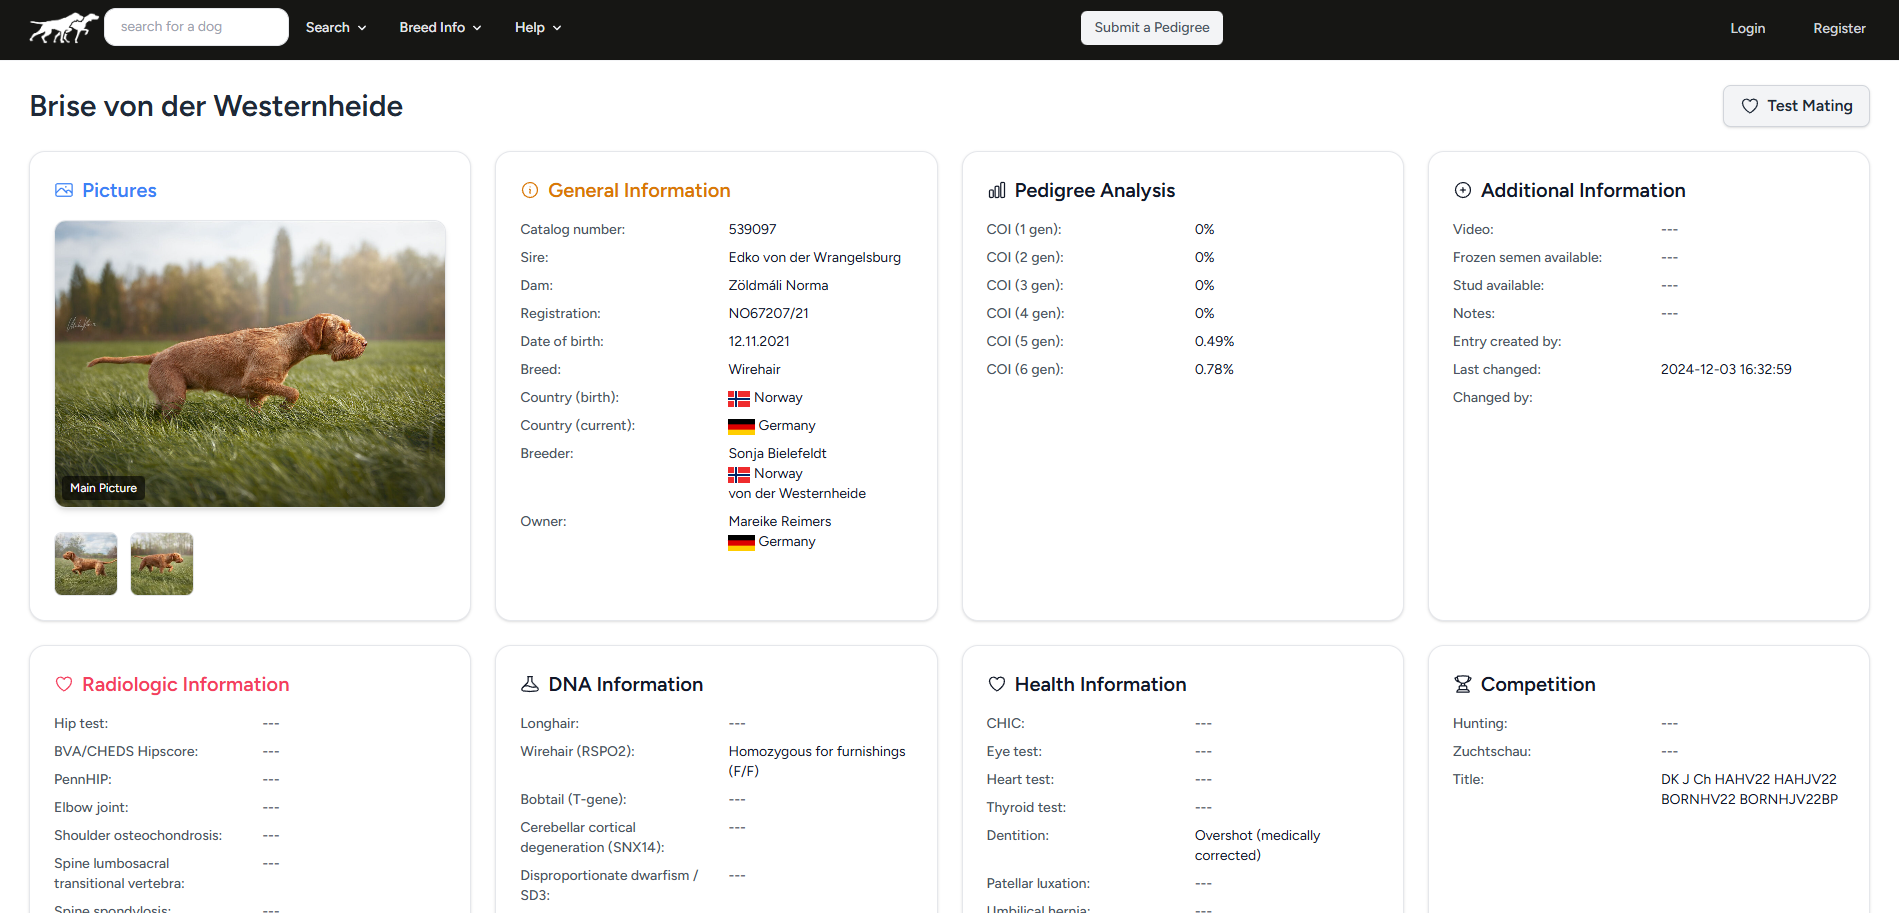The width and height of the screenshot is (1899, 913).
Task: Open sire Edko von der Wrangelsburg
Action: pos(814,257)
